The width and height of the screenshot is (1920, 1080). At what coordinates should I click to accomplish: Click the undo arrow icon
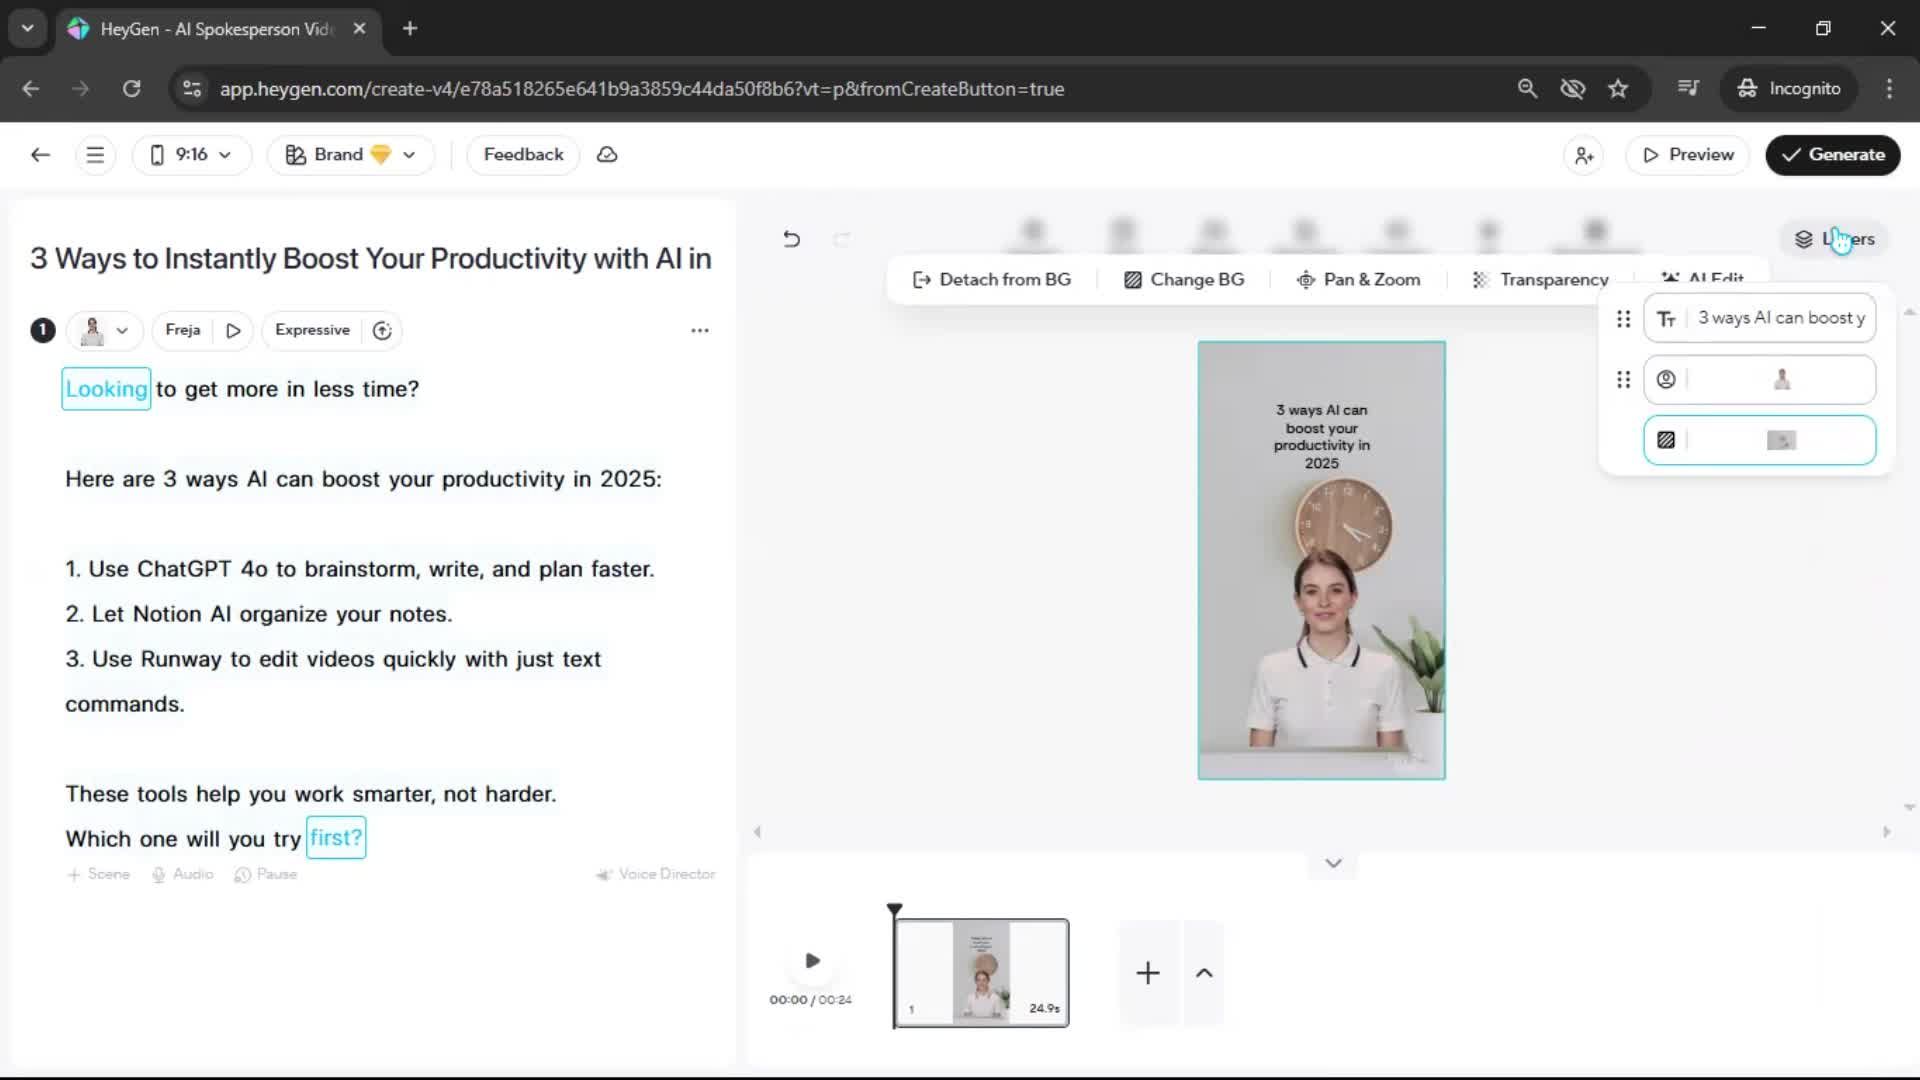coord(791,239)
